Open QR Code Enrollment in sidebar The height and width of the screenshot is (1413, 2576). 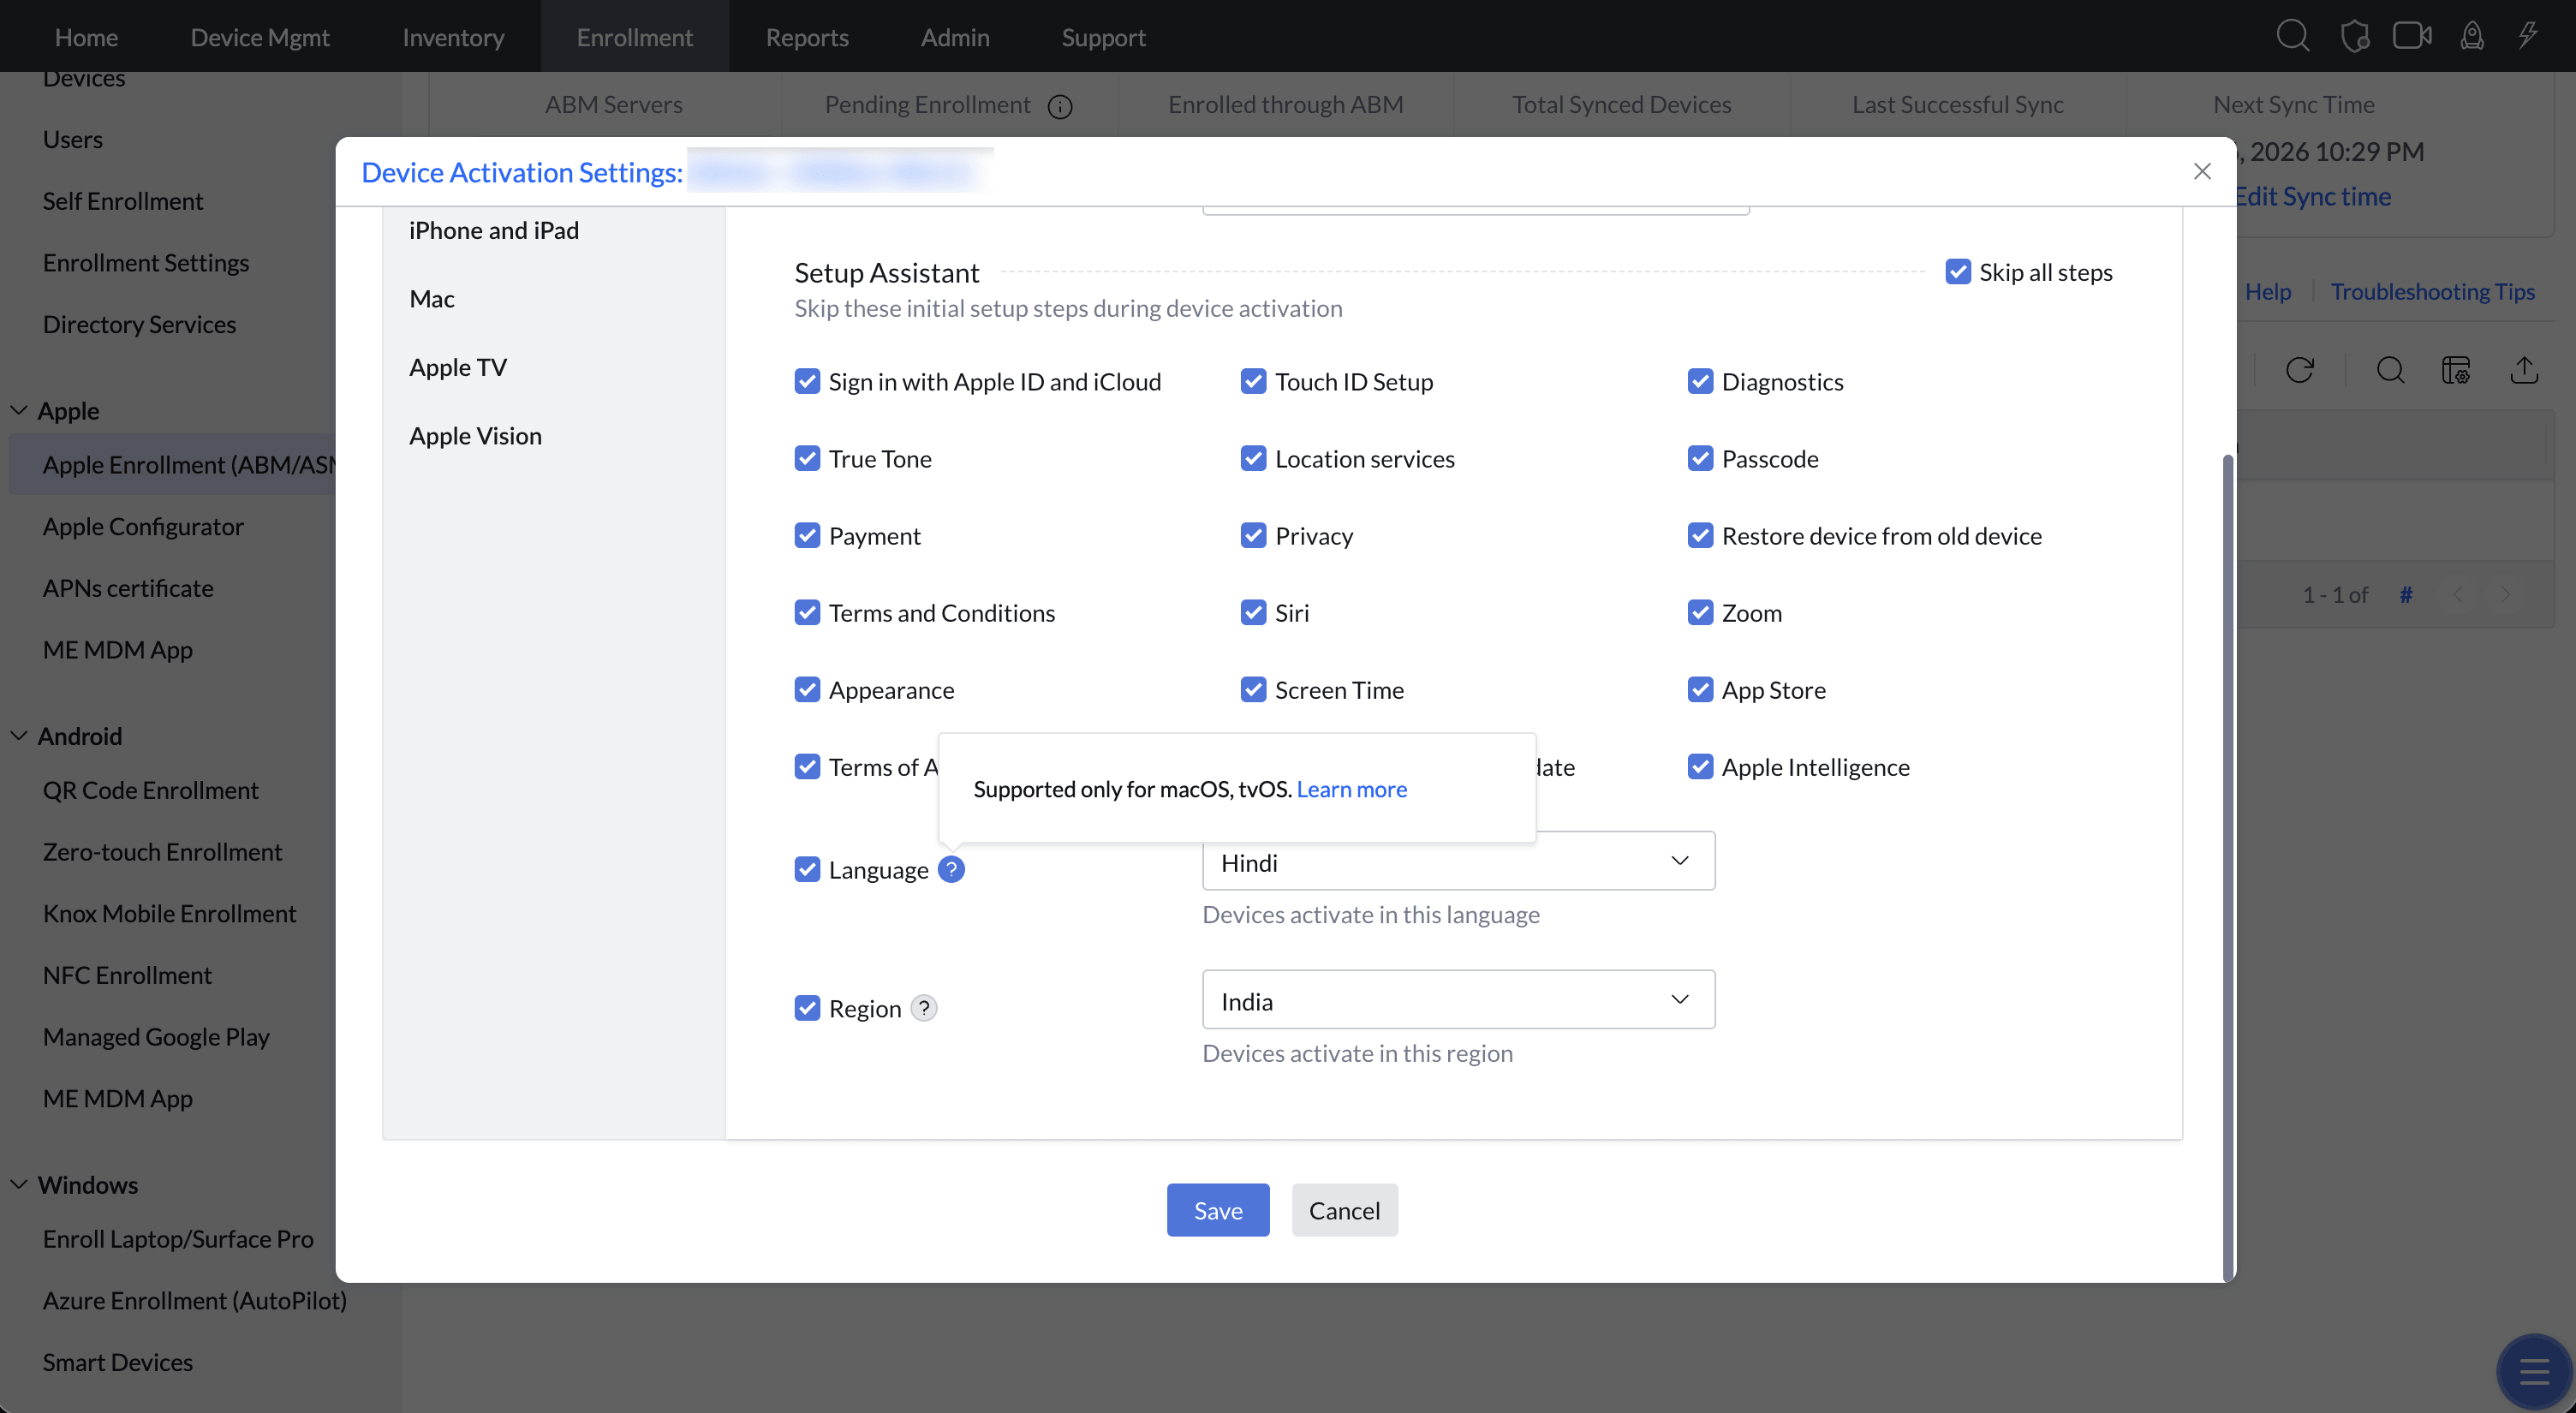pyautogui.click(x=150, y=790)
